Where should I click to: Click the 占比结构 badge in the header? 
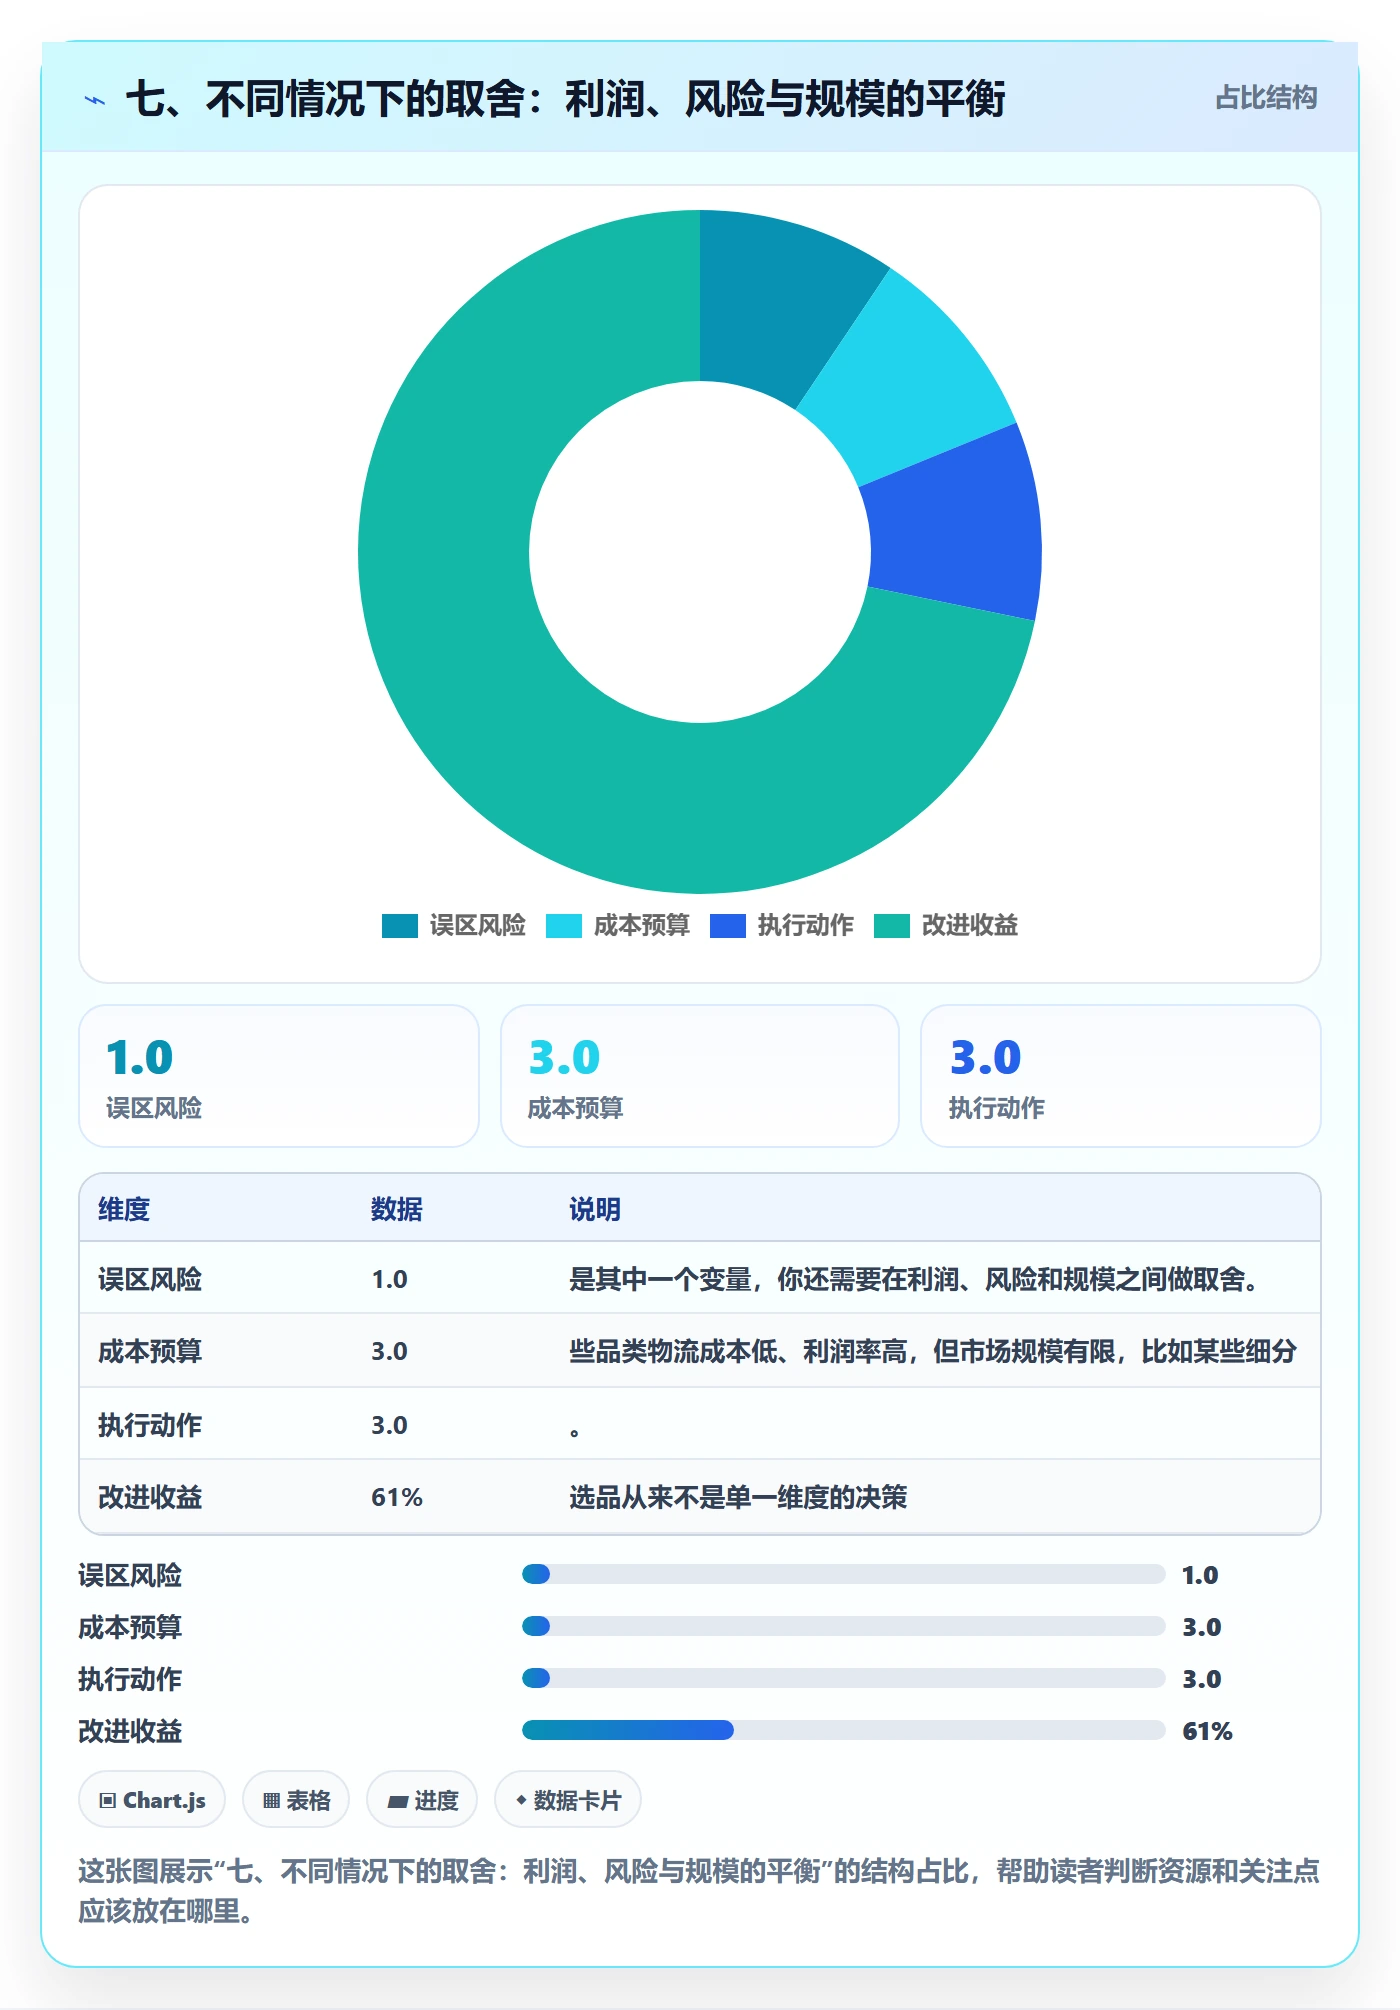1266,98
